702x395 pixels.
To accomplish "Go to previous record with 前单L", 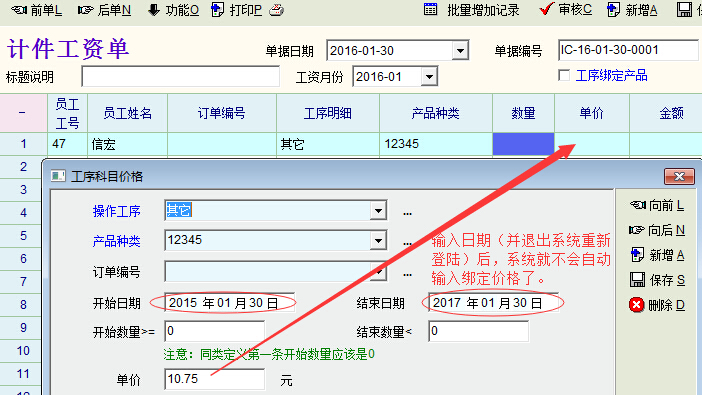I will [36, 10].
